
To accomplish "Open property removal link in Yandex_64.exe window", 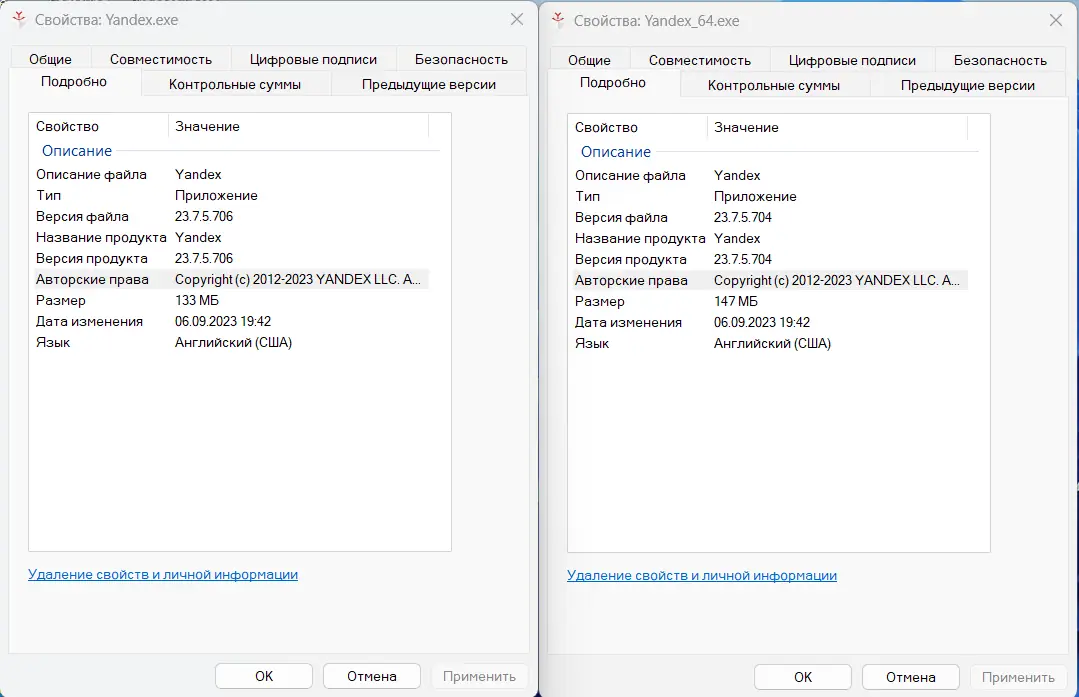I will tap(702, 575).
